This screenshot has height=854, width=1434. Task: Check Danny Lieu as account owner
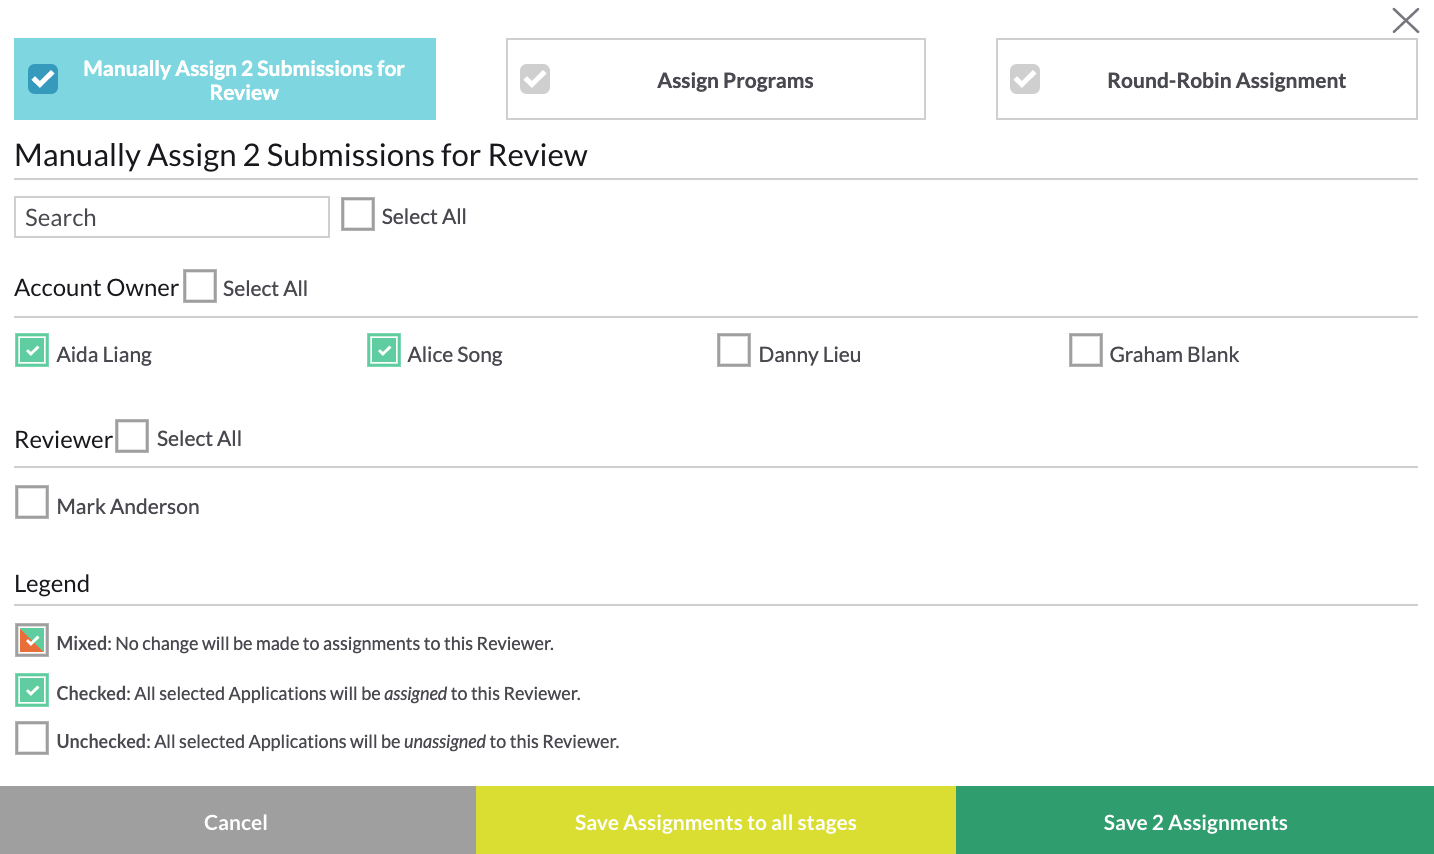pyautogui.click(x=734, y=350)
